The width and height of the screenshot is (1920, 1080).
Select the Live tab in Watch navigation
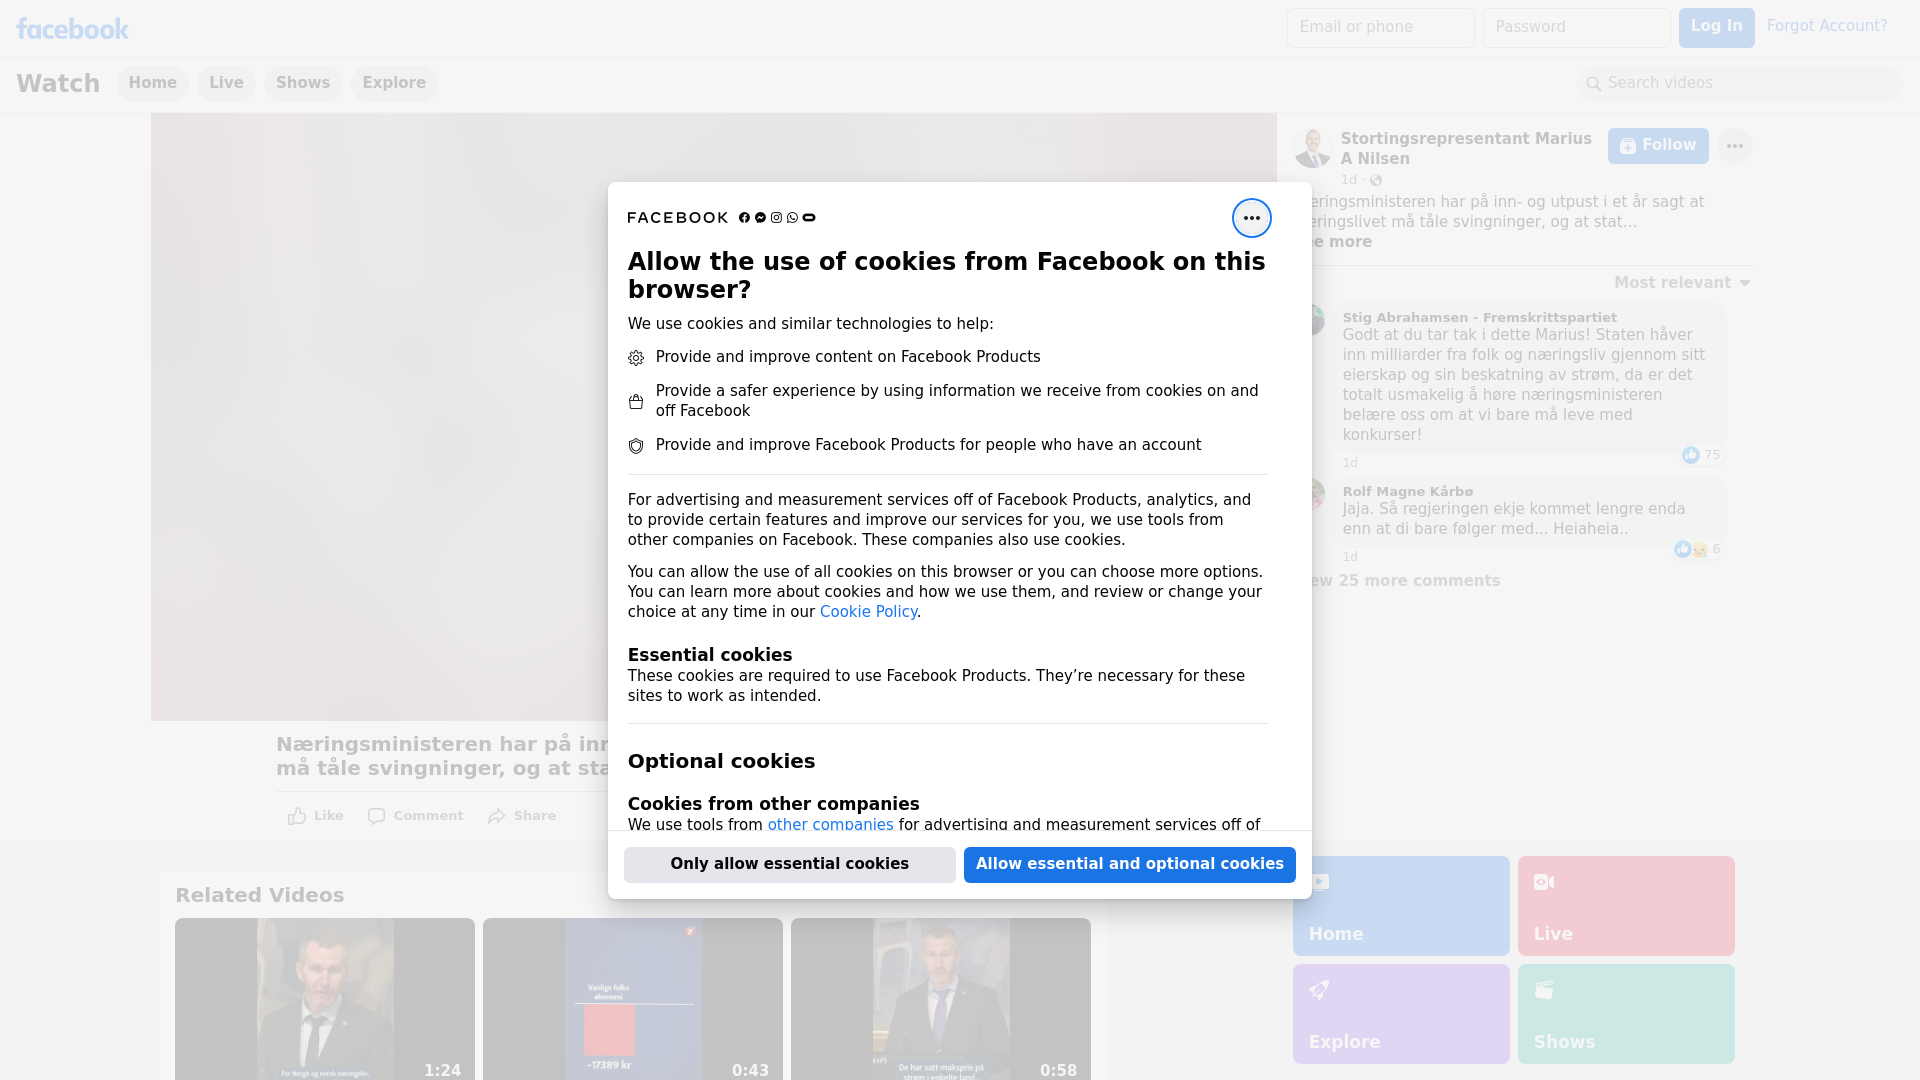[226, 84]
